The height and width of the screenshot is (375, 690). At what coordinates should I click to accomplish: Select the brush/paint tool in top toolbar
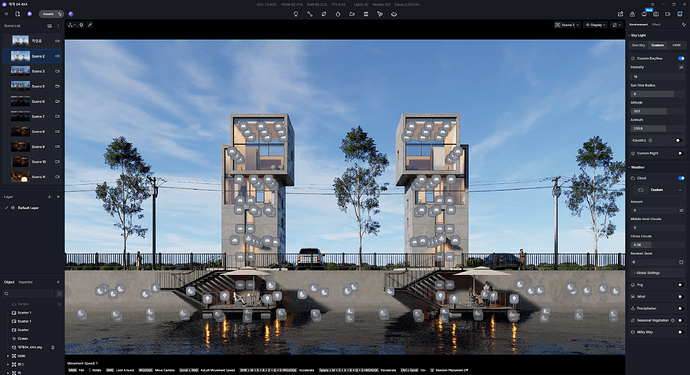click(x=338, y=14)
